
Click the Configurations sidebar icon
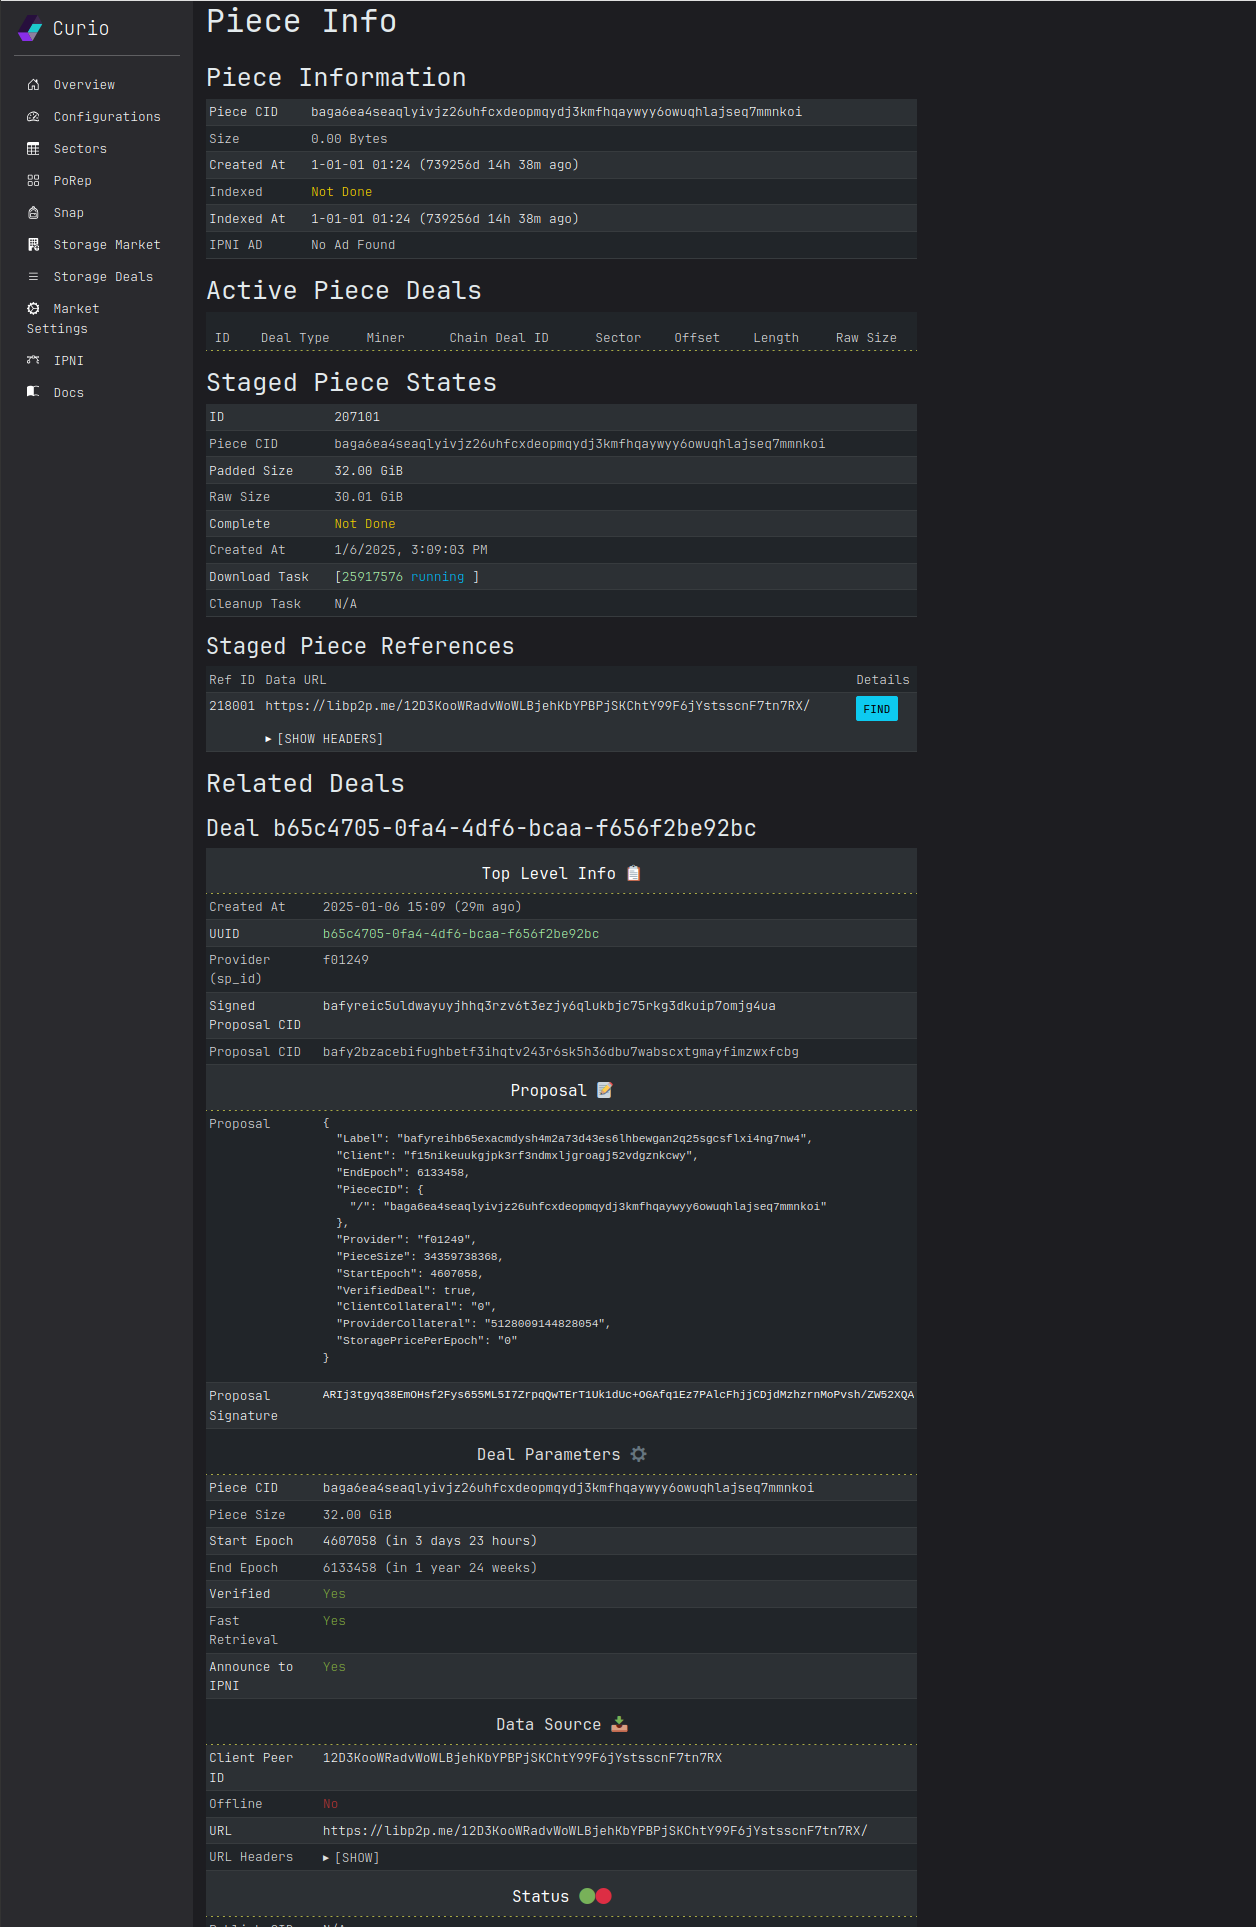click(33, 117)
